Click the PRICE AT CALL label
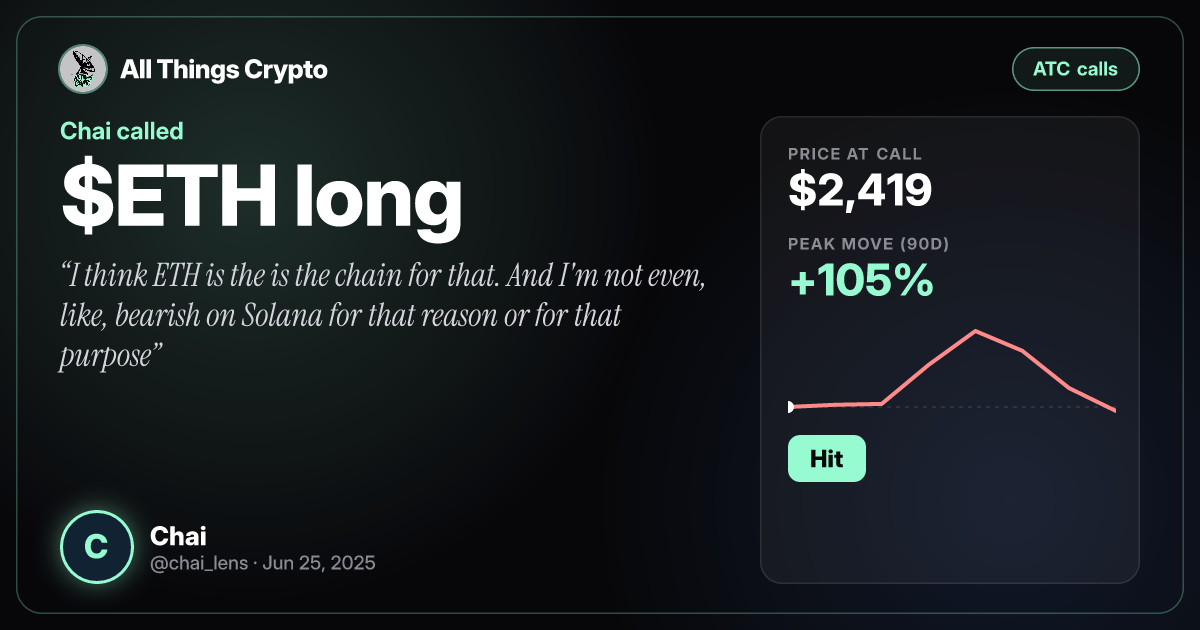 855,154
